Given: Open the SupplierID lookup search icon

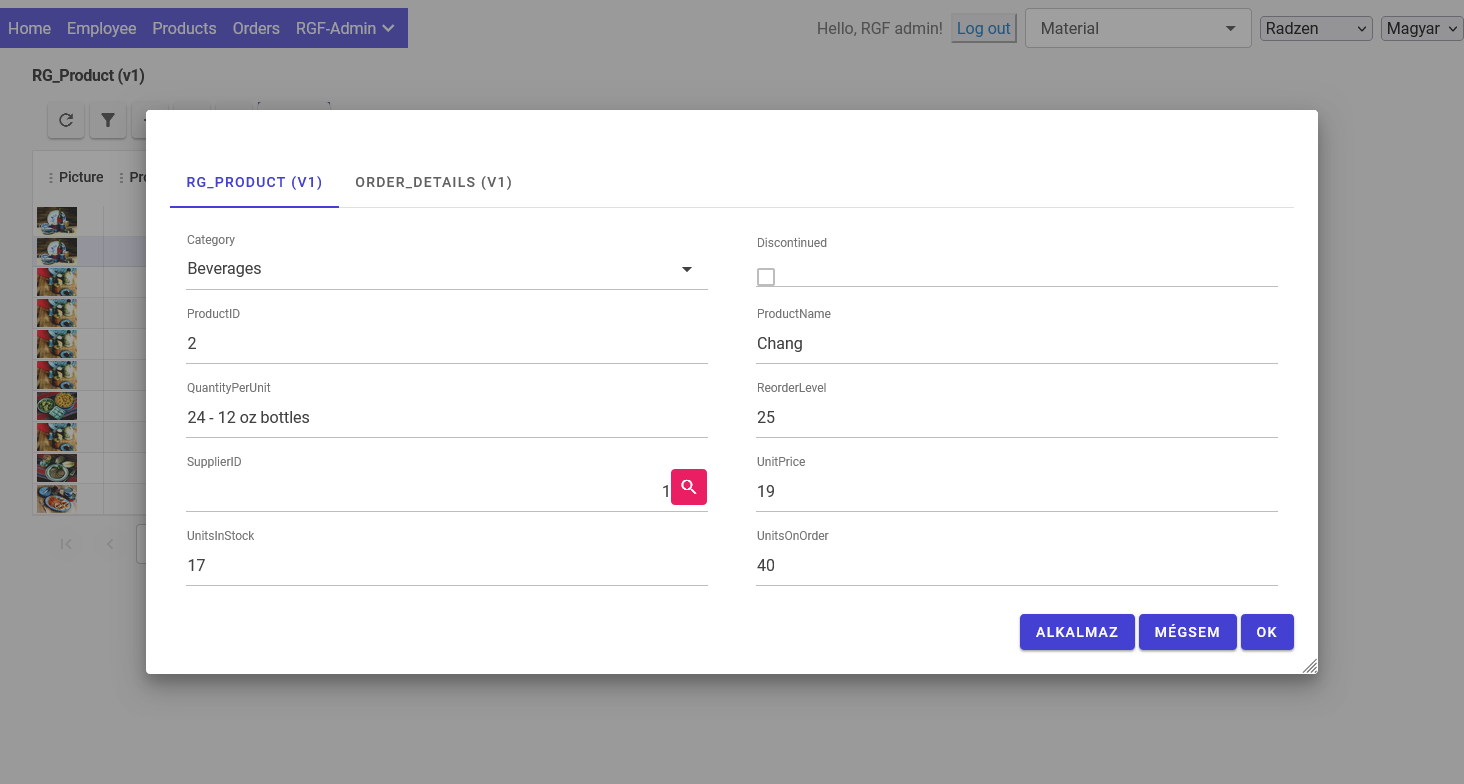Looking at the screenshot, I should 688,487.
